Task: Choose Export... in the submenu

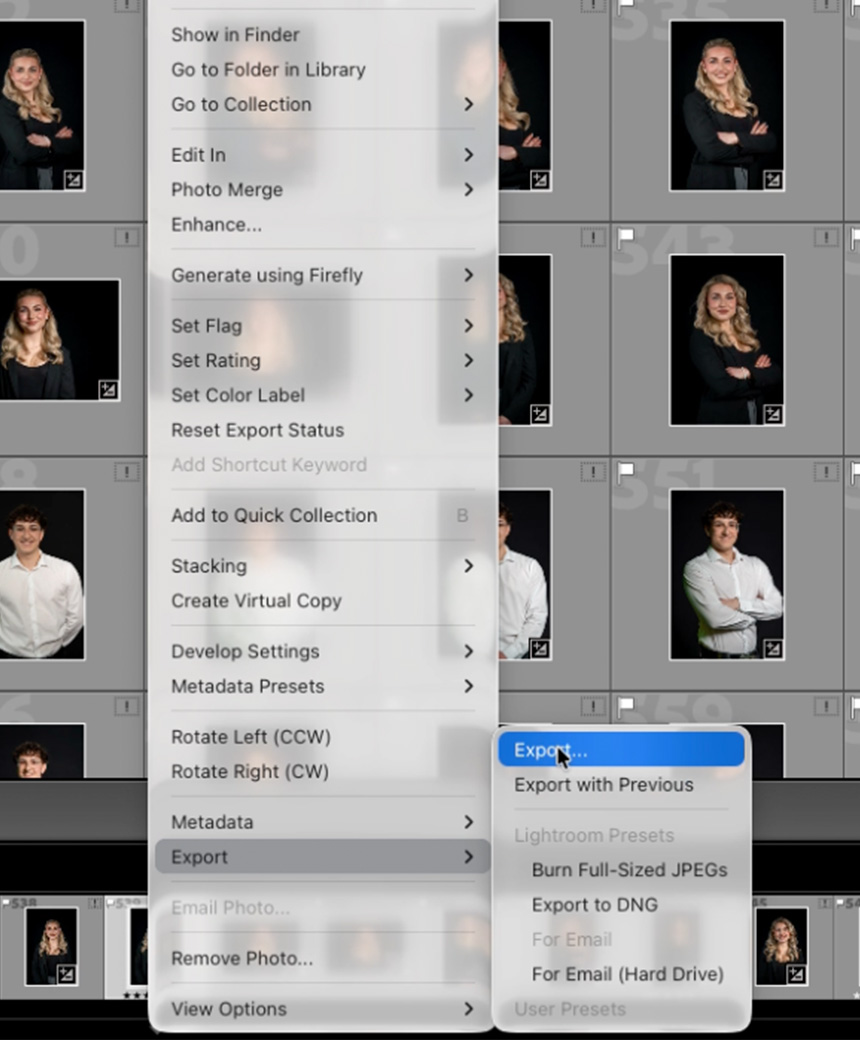Action: (x=621, y=750)
